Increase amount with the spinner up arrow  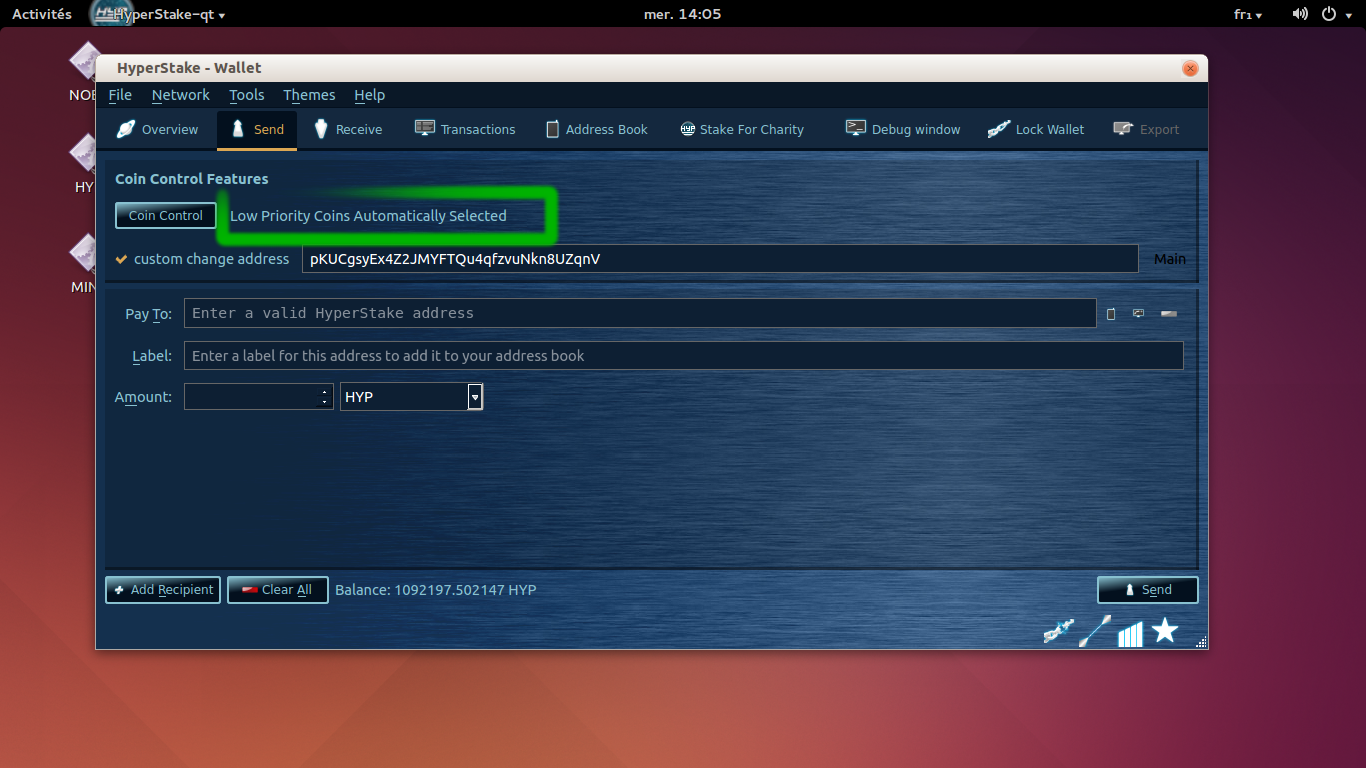324,391
